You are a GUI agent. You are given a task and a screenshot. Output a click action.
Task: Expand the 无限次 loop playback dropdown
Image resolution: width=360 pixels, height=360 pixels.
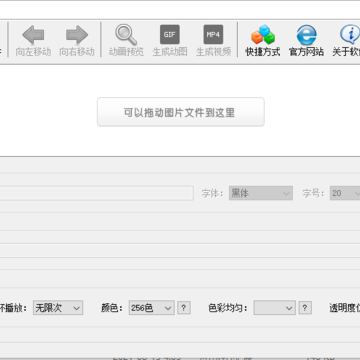58,308
